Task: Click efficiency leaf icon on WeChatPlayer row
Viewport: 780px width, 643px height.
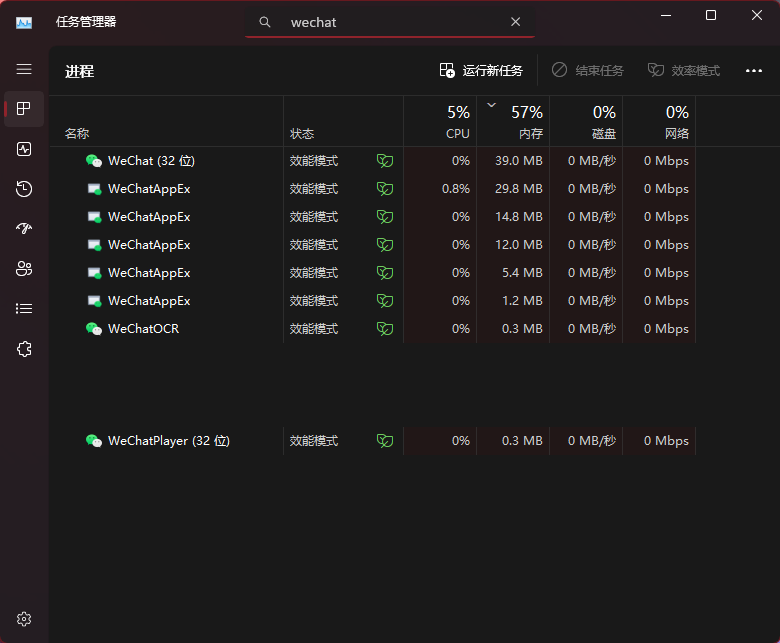Action: (x=385, y=441)
